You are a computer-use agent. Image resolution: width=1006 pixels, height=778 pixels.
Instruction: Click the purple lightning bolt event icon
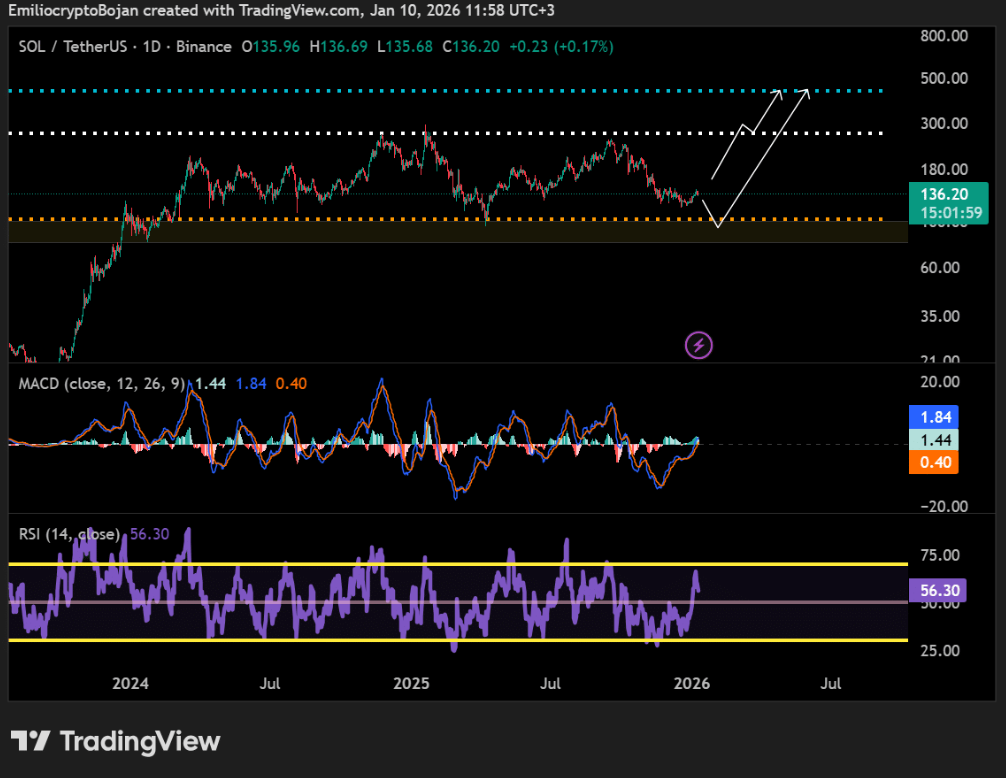(698, 346)
